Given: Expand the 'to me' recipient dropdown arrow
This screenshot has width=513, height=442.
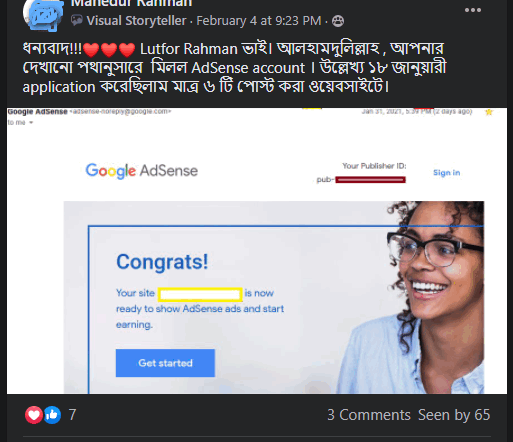Looking at the screenshot, I should [31, 123].
